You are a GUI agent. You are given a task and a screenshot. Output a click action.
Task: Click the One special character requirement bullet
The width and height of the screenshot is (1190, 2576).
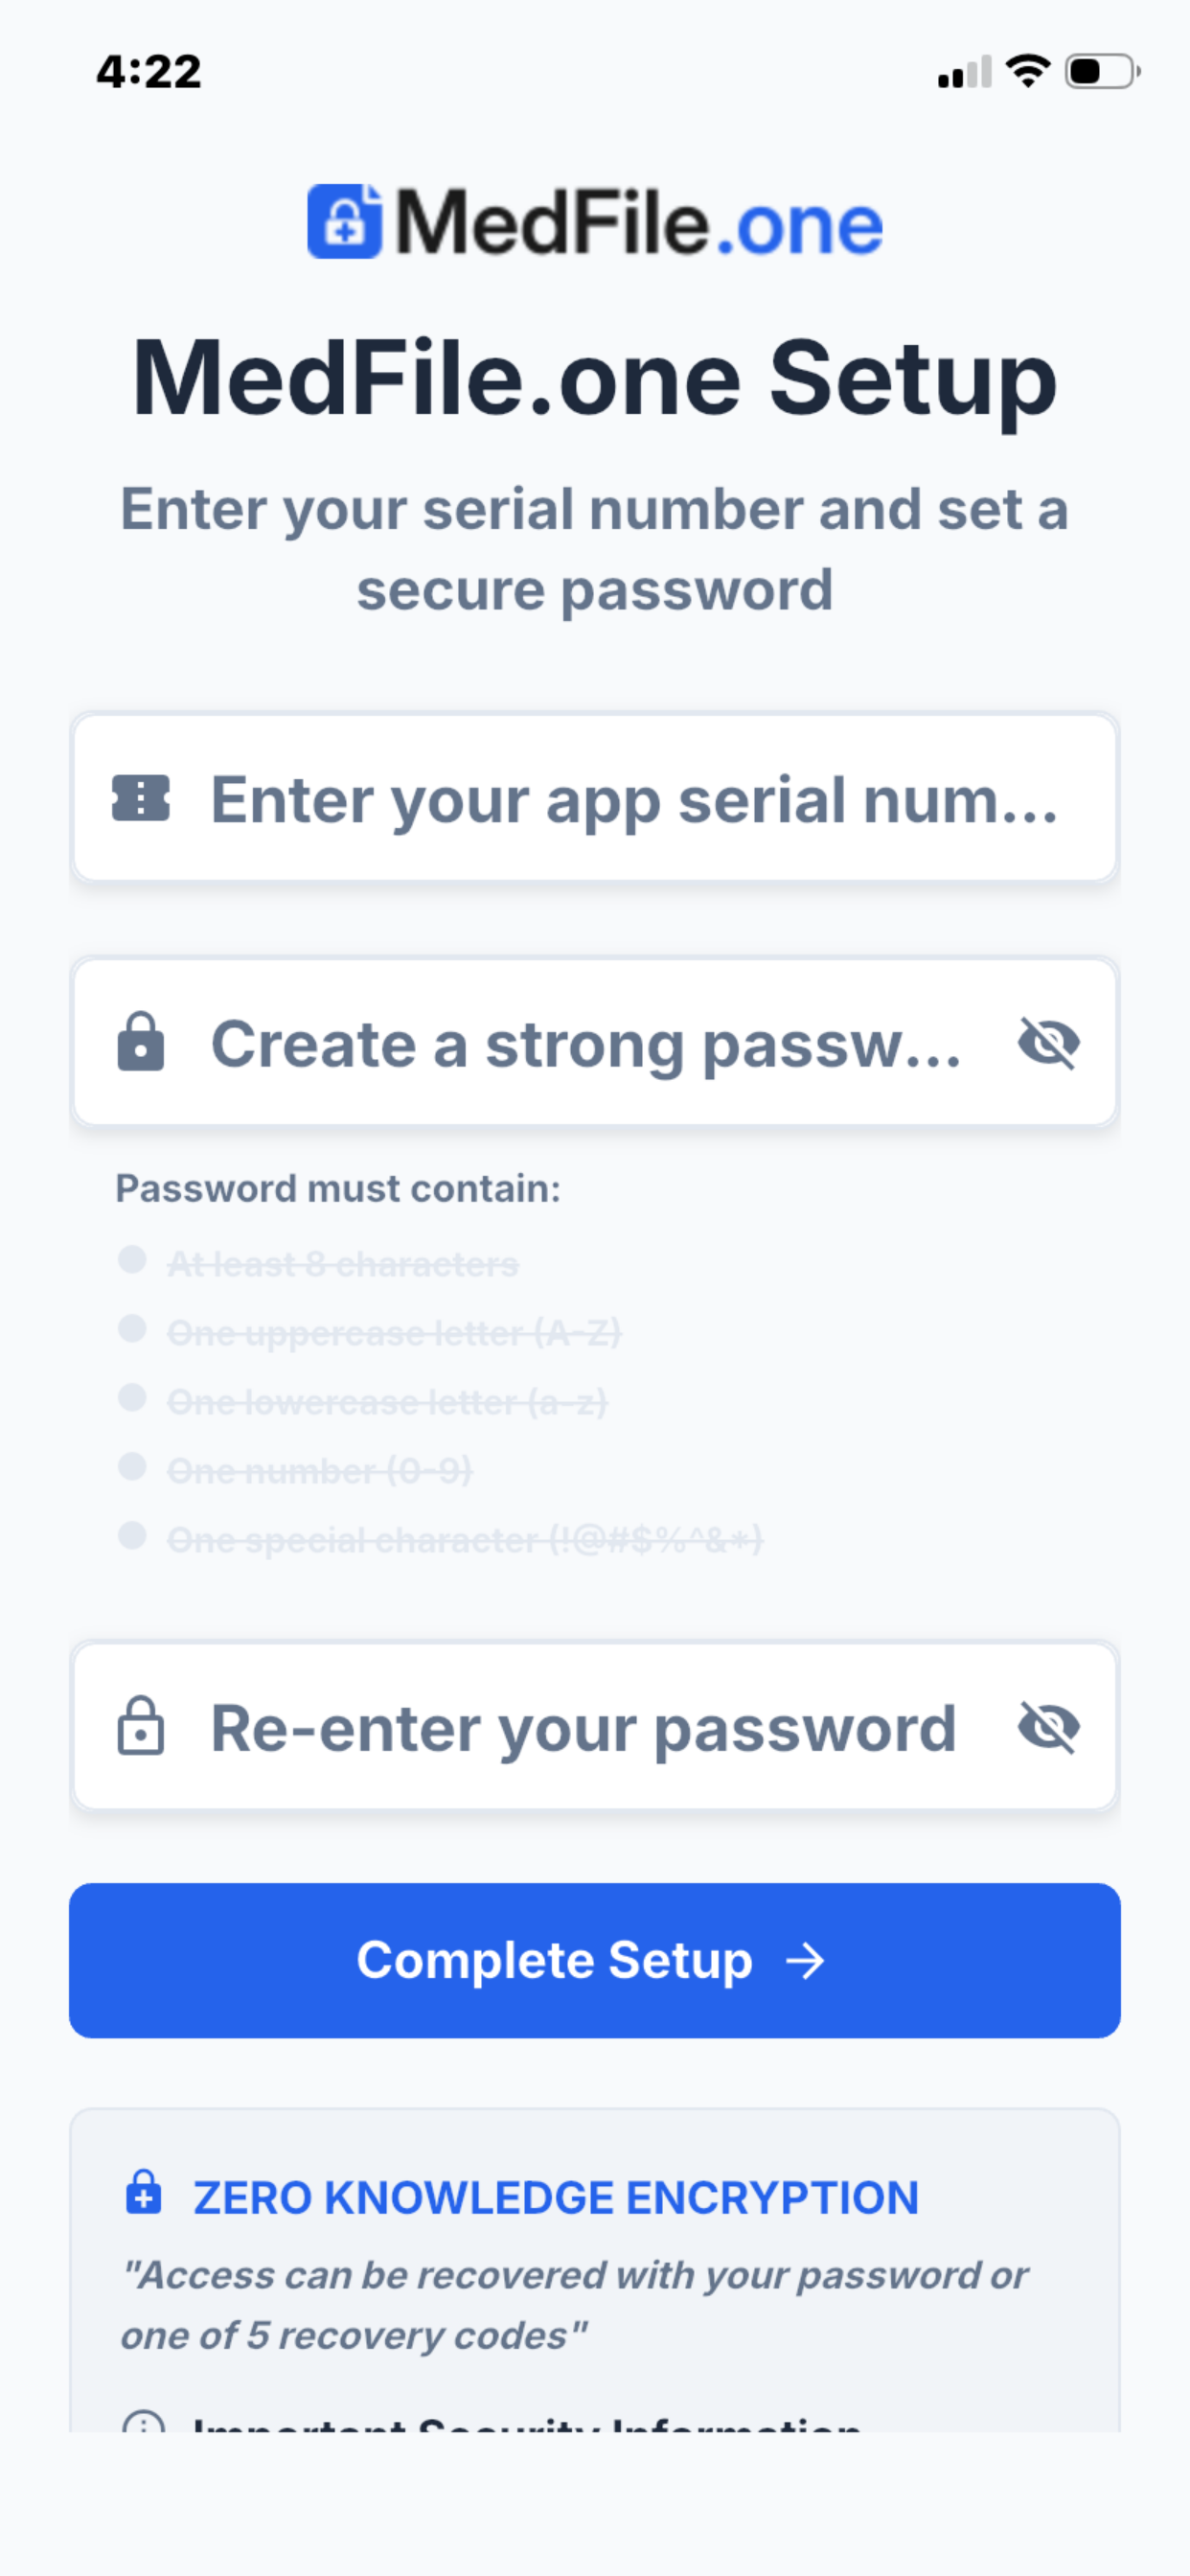[x=132, y=1536]
